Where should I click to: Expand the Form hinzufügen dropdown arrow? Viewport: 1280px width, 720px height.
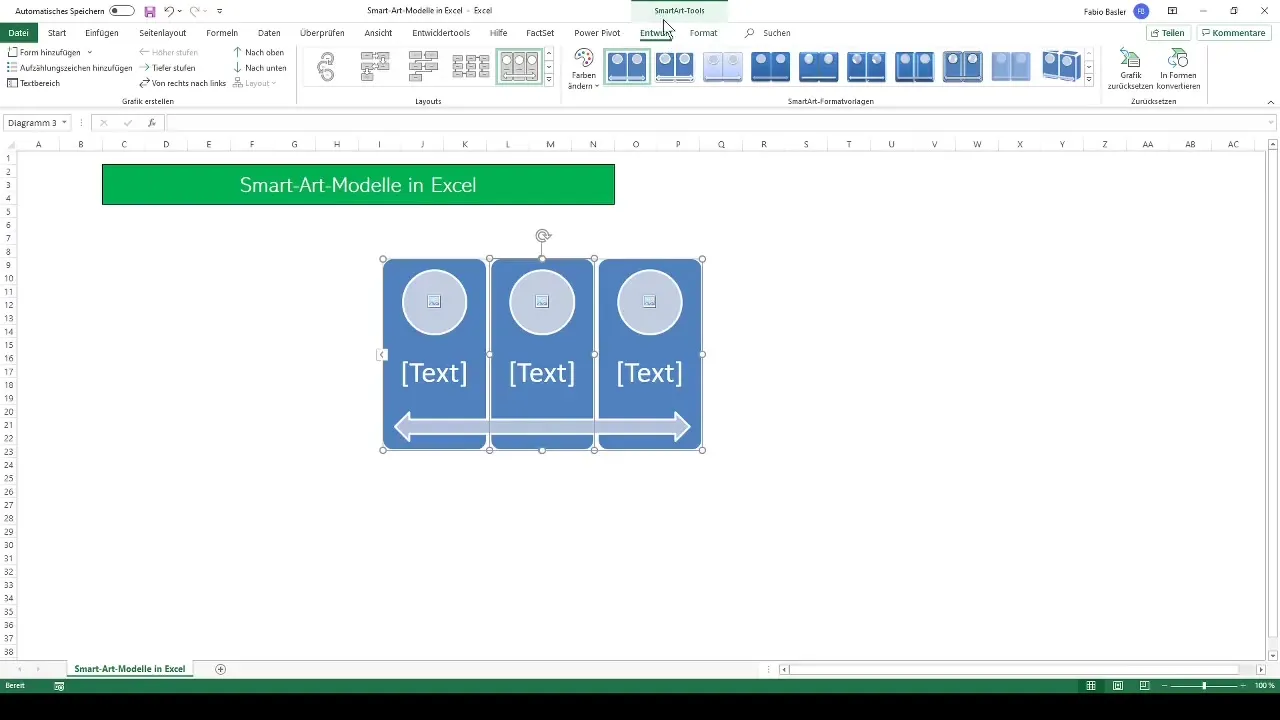pos(90,52)
